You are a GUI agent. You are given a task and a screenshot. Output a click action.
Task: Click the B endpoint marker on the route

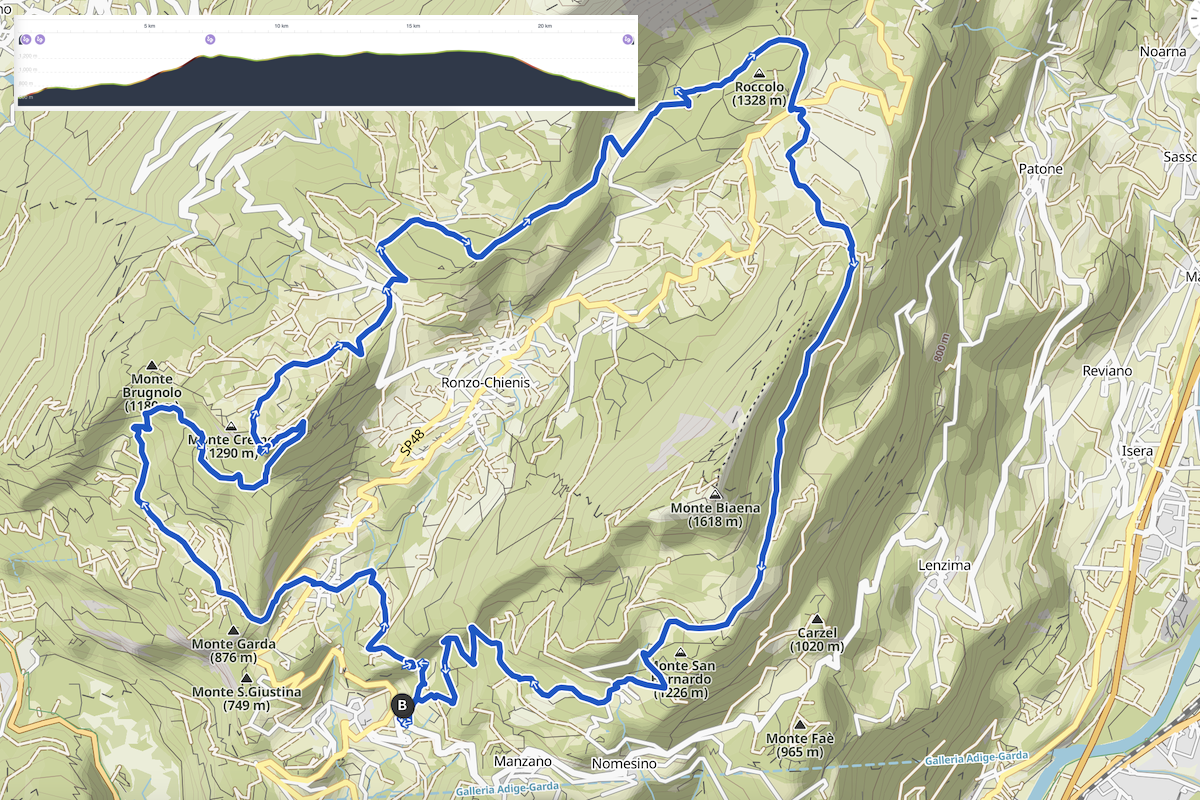point(402,705)
